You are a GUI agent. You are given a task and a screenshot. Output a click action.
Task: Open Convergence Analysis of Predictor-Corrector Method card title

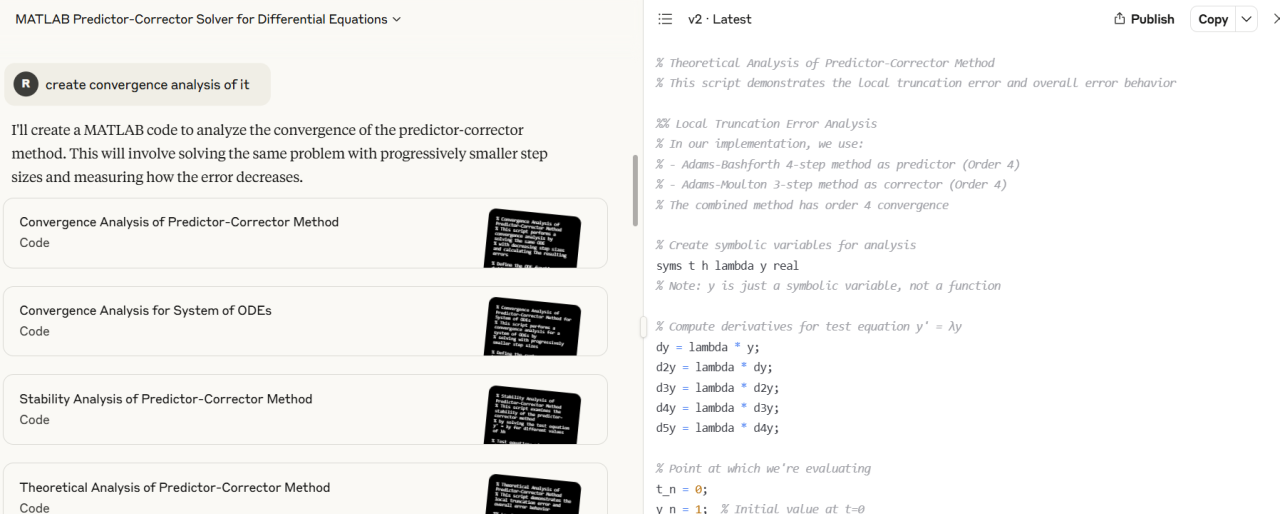click(179, 222)
